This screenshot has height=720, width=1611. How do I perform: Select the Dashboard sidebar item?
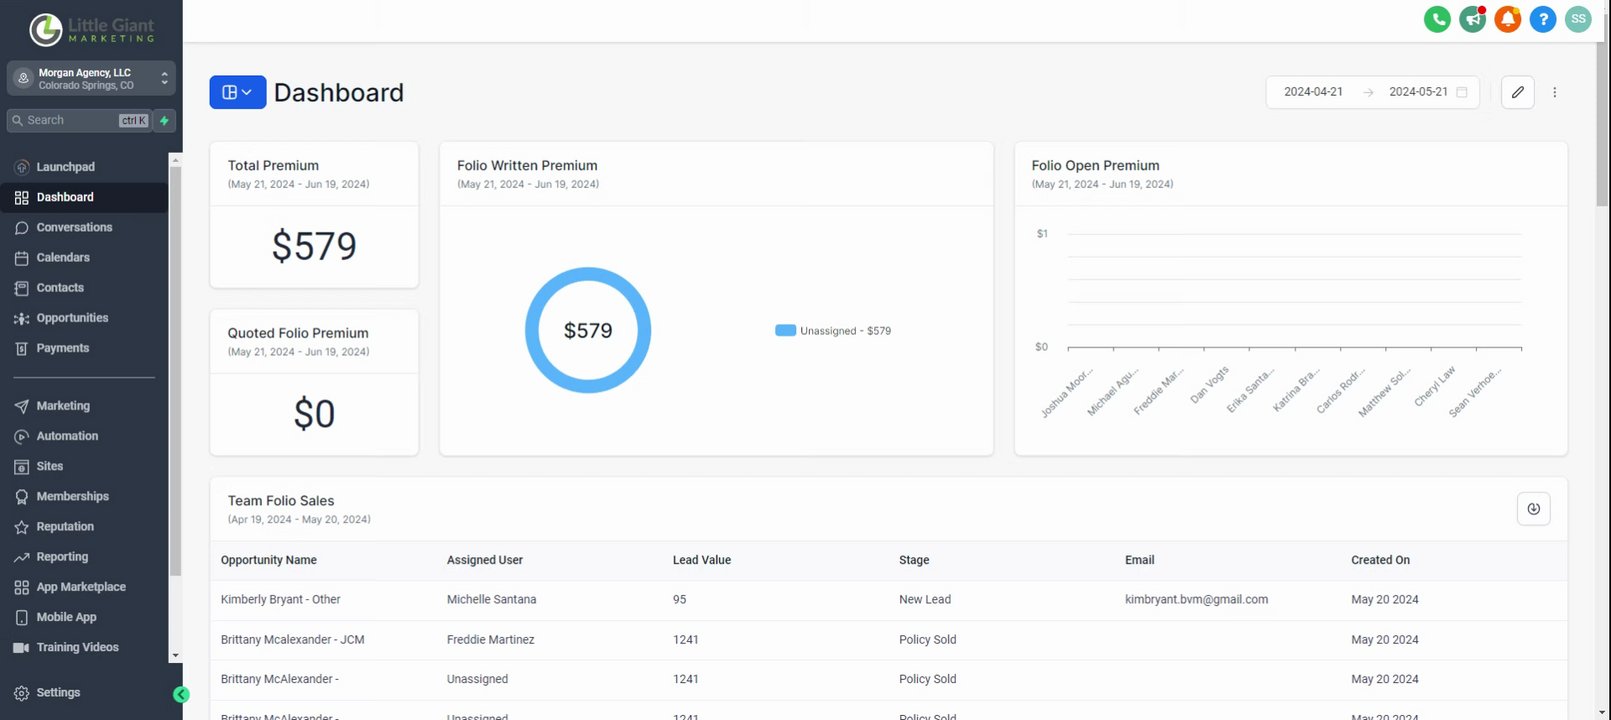click(x=84, y=197)
